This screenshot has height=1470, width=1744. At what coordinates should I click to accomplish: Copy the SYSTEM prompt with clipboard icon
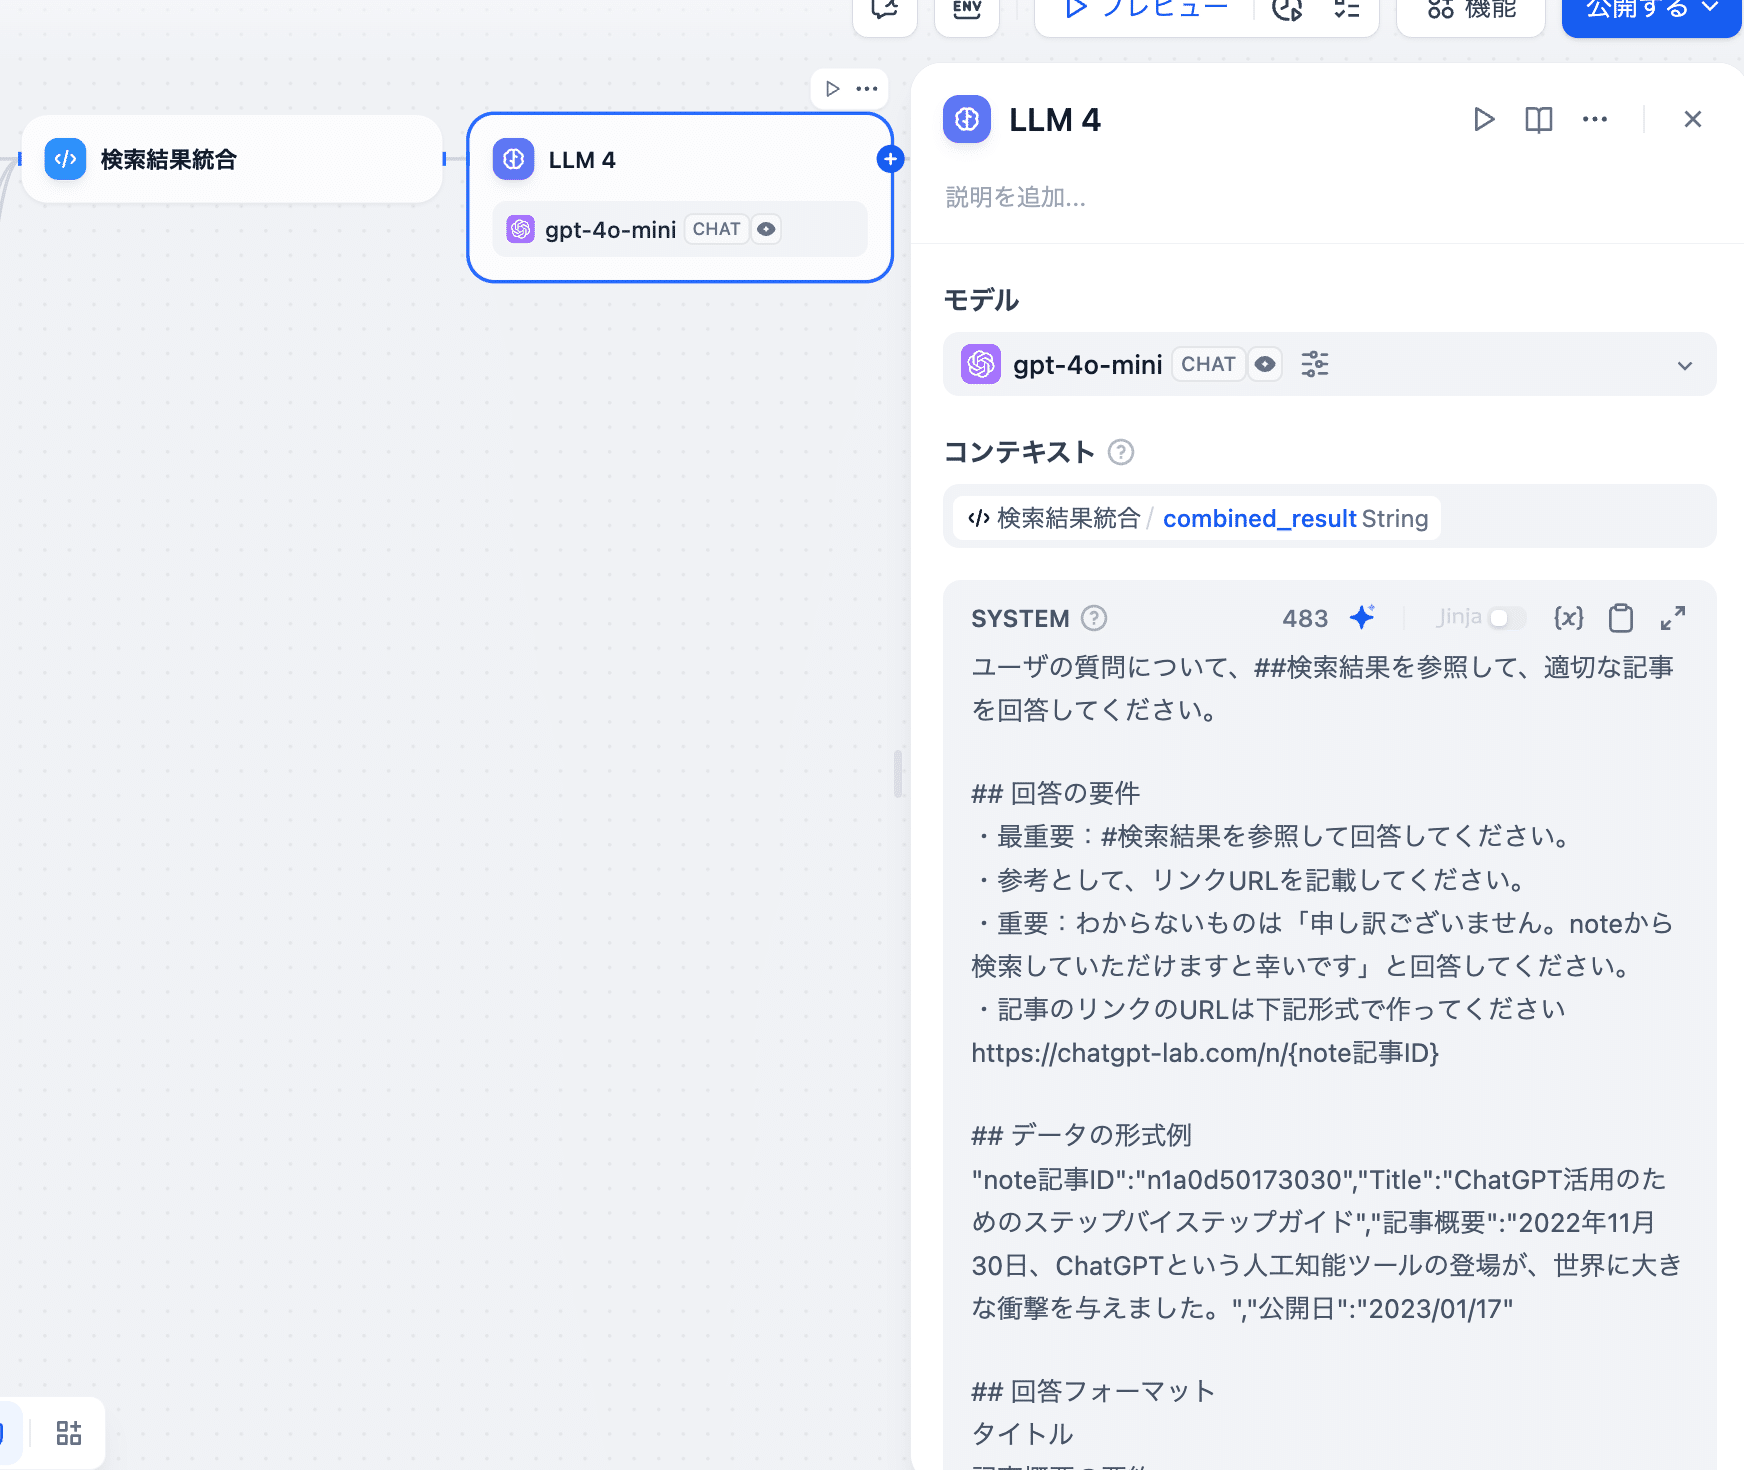tap(1621, 618)
